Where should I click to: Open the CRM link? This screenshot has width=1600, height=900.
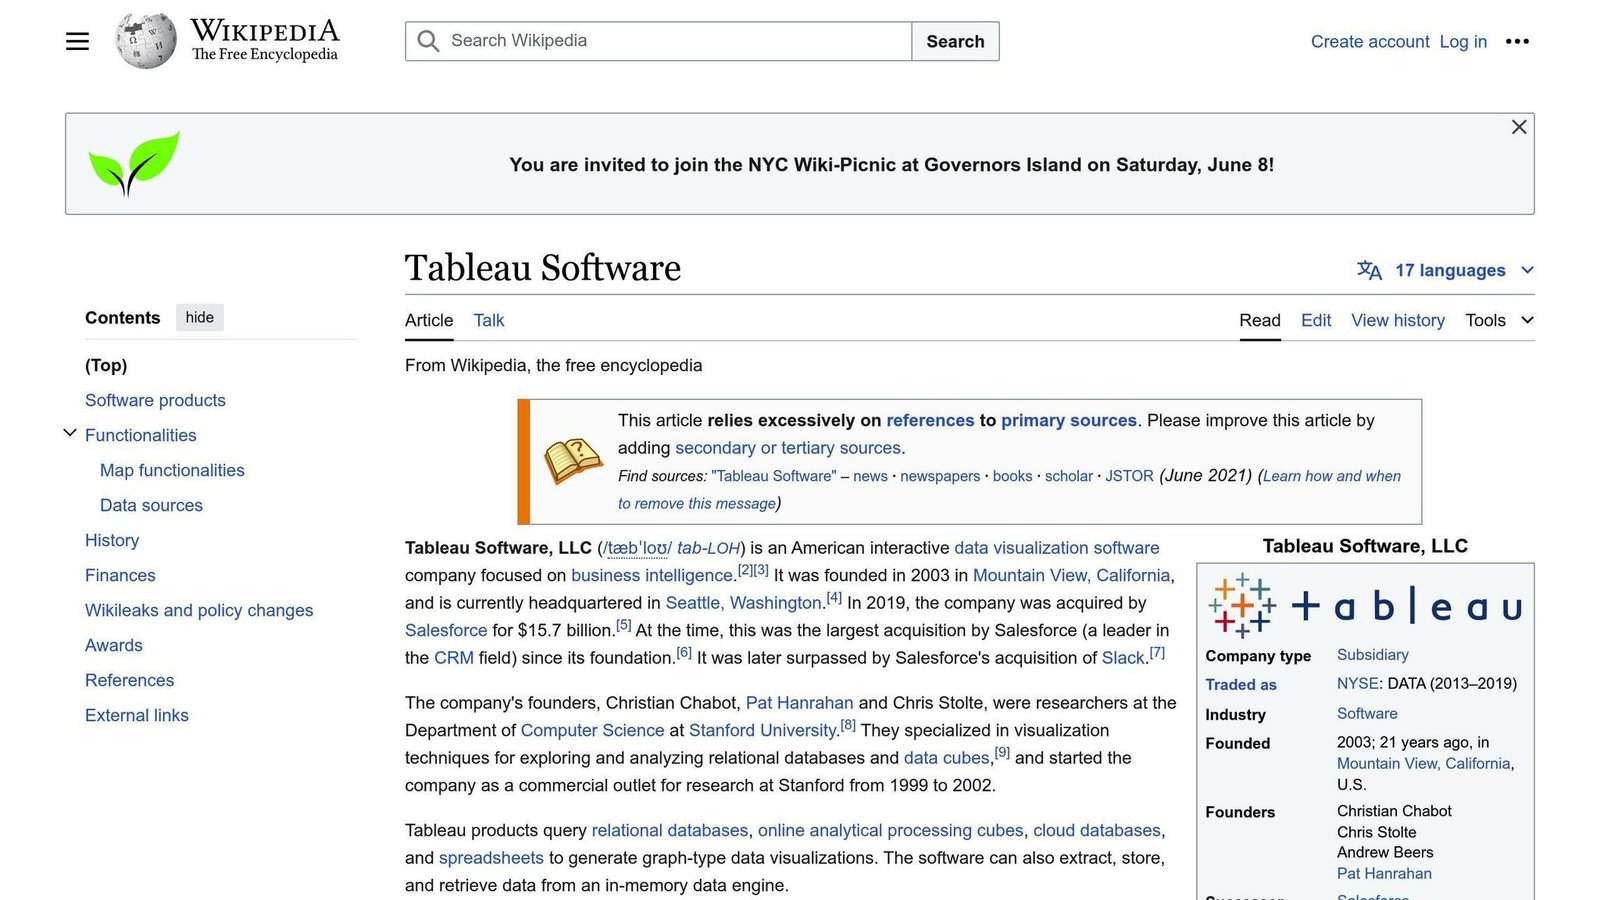tap(454, 658)
